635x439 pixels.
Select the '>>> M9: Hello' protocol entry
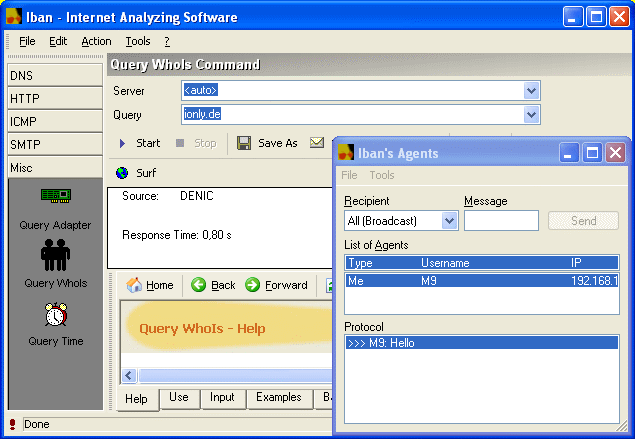(482, 343)
